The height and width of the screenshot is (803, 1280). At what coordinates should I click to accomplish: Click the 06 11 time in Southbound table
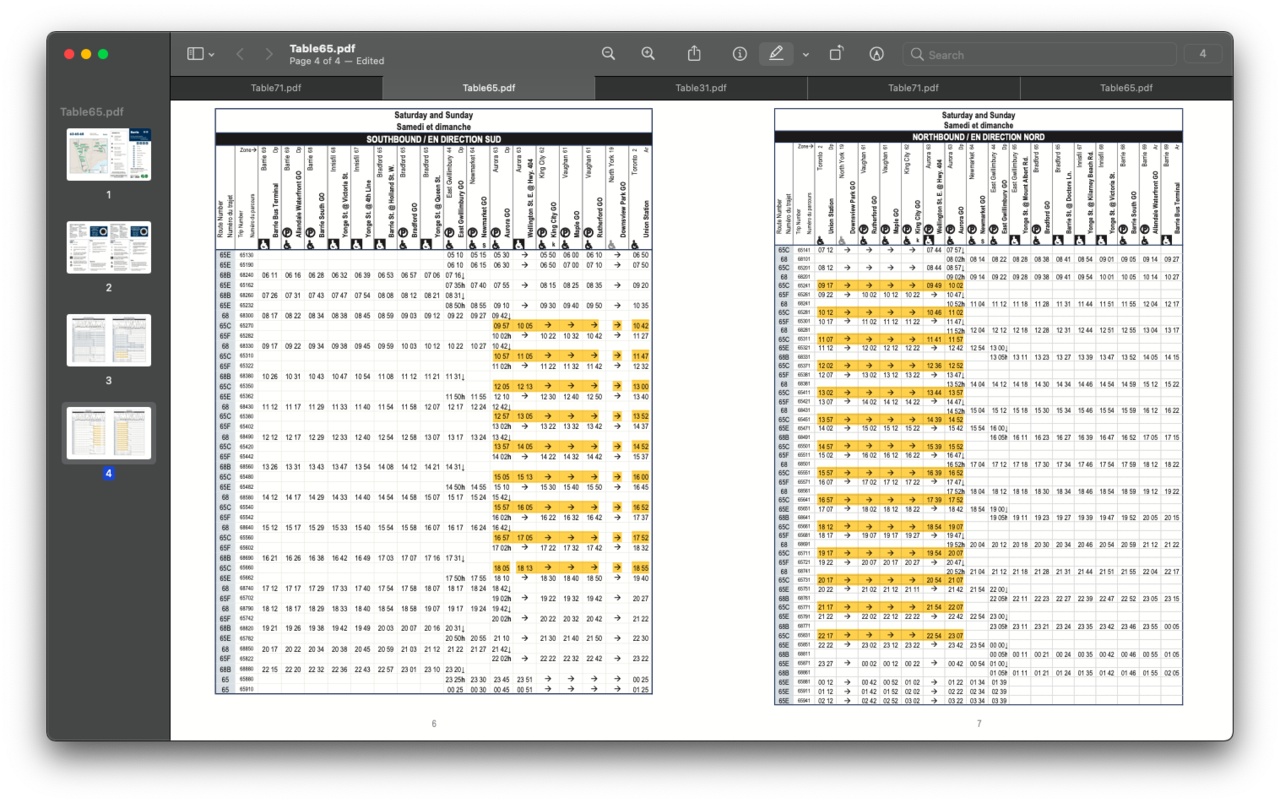click(x=270, y=275)
